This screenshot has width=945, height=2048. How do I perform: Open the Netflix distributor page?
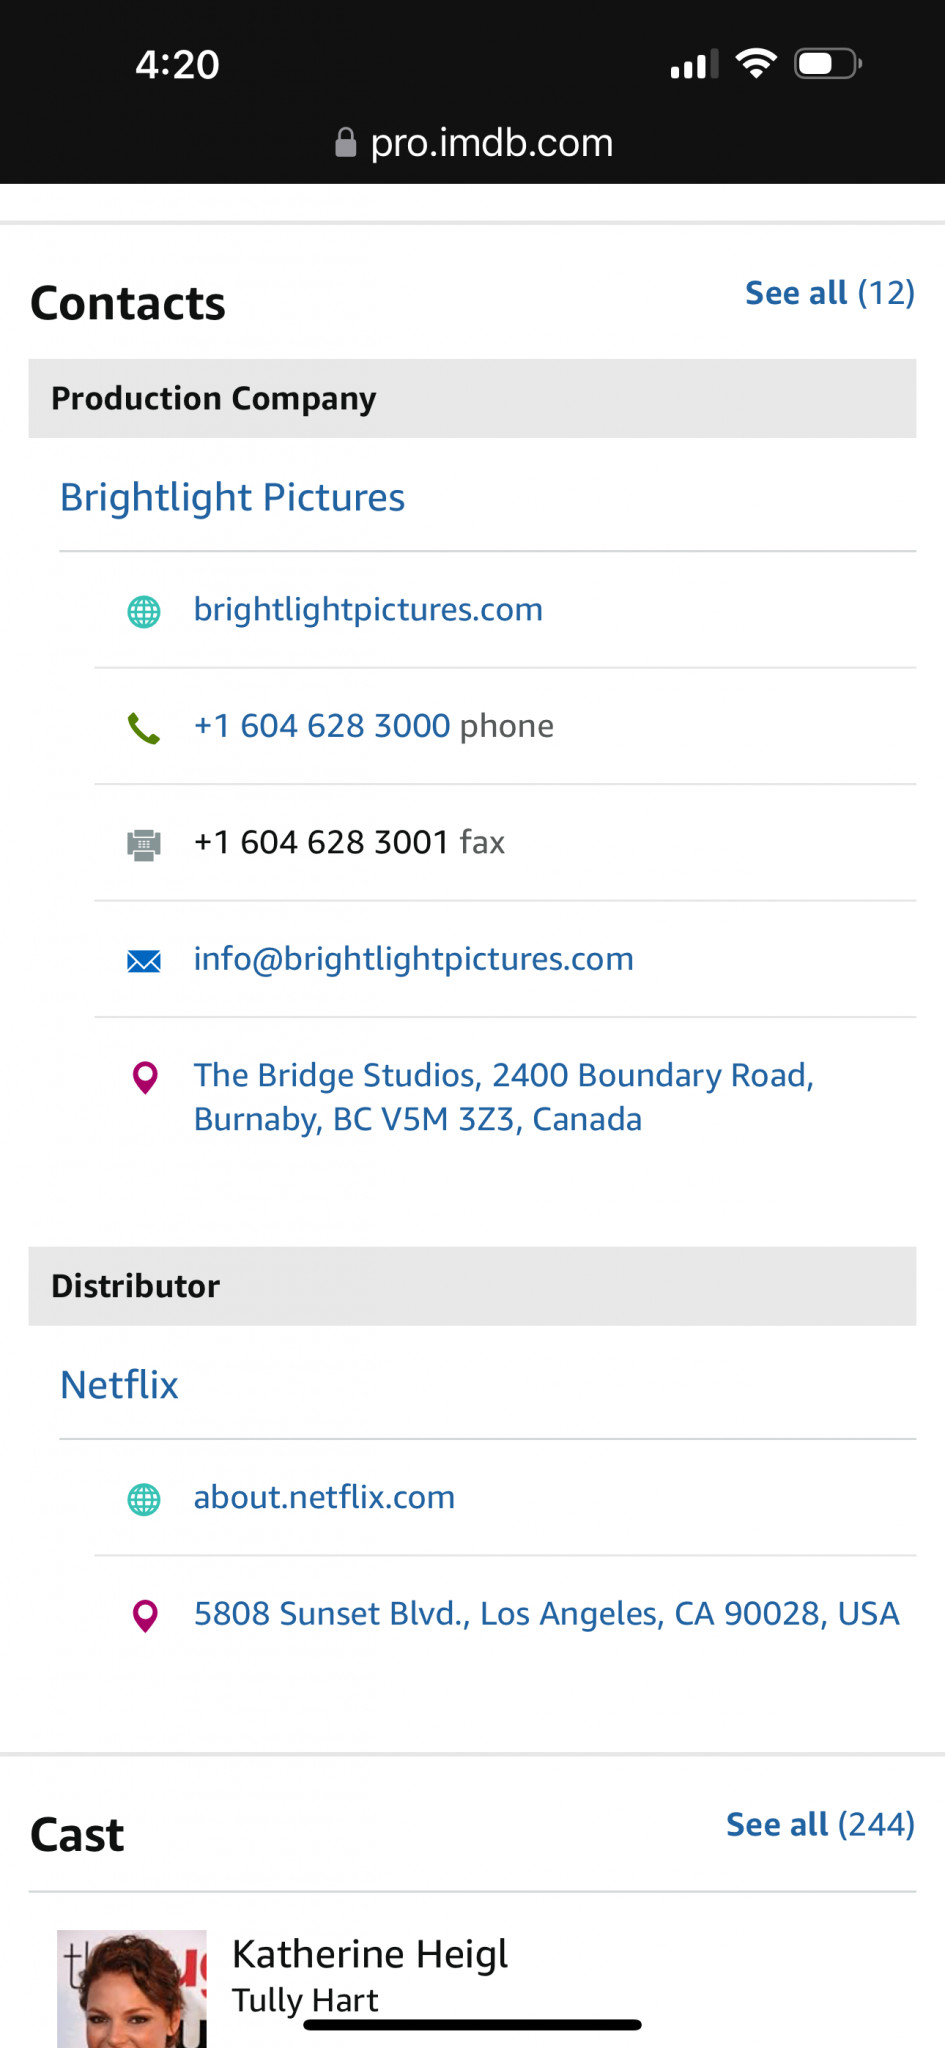click(119, 1385)
